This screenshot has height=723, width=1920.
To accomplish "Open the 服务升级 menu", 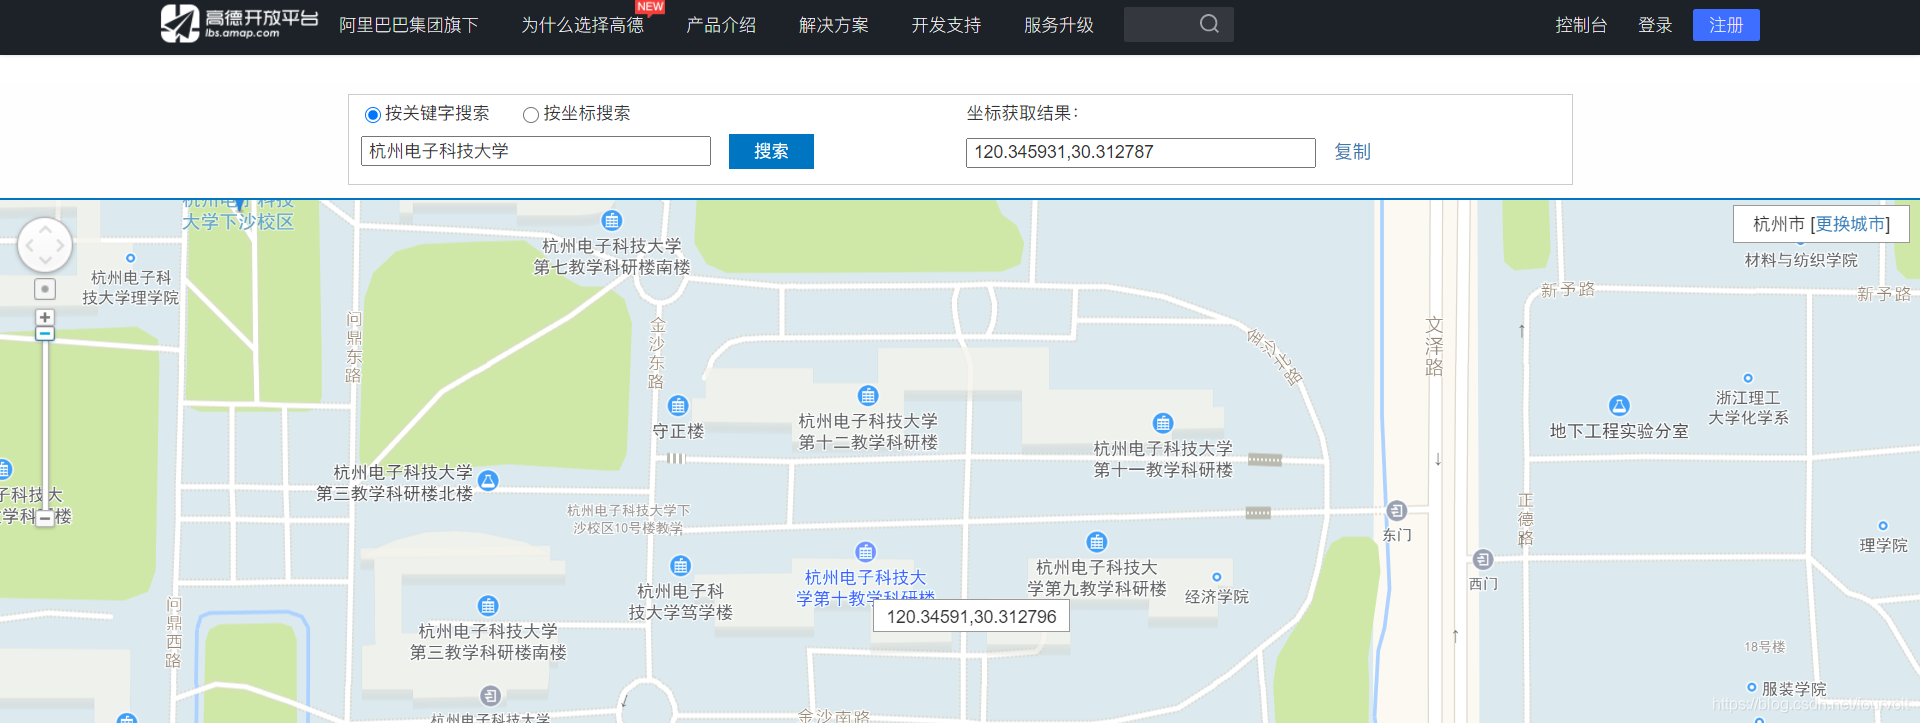I will [1059, 25].
